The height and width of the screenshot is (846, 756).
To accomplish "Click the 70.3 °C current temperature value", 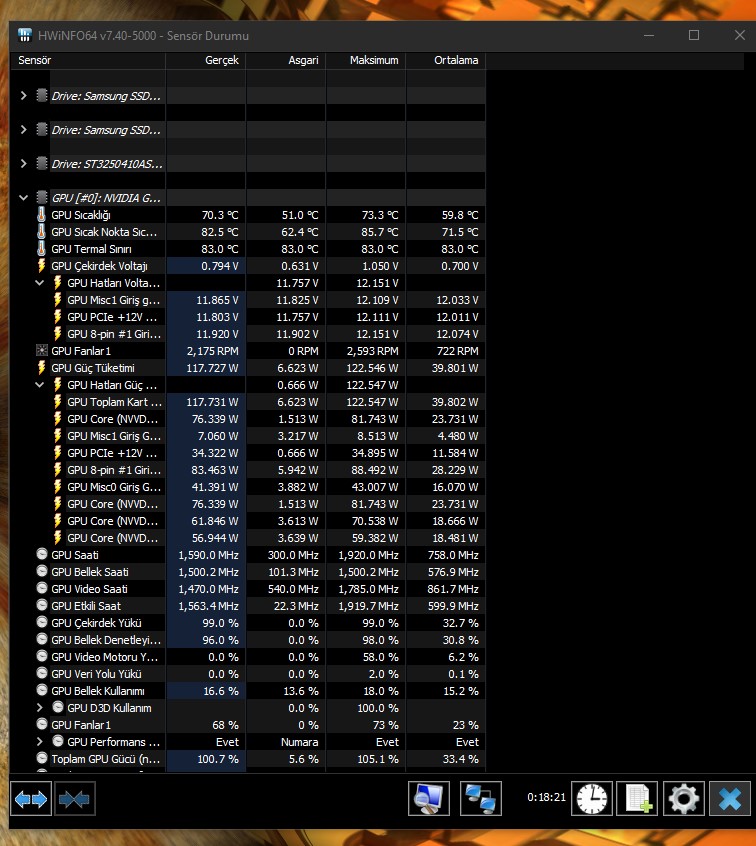I will tap(220, 215).
